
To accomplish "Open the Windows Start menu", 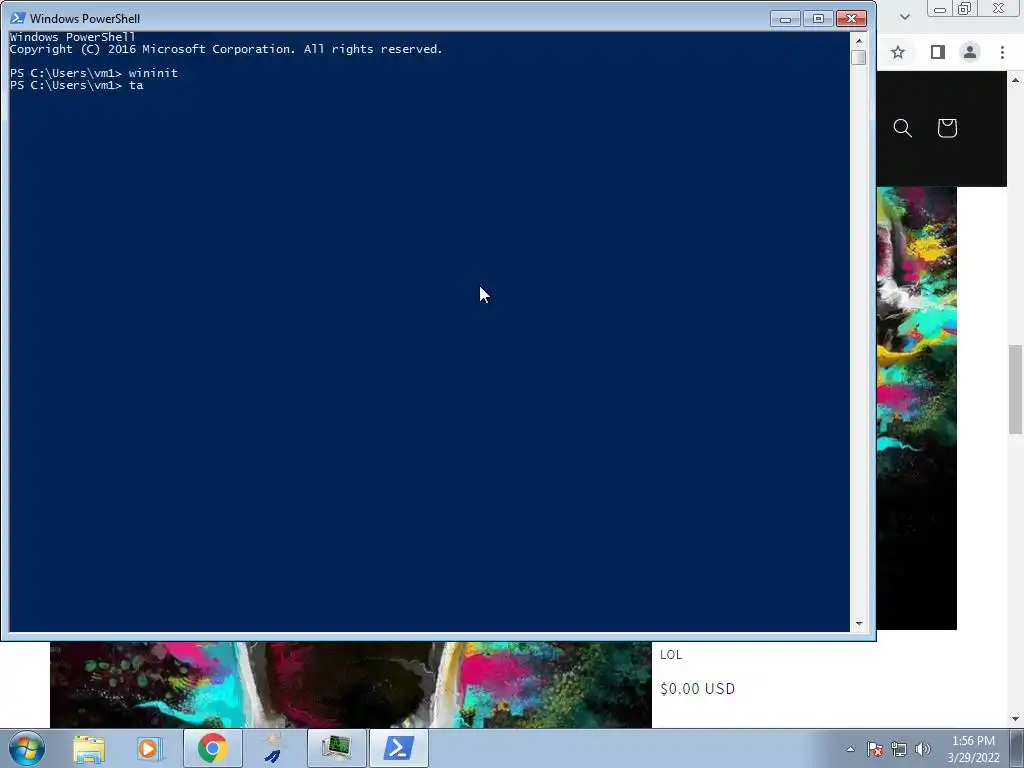I will click(x=27, y=748).
